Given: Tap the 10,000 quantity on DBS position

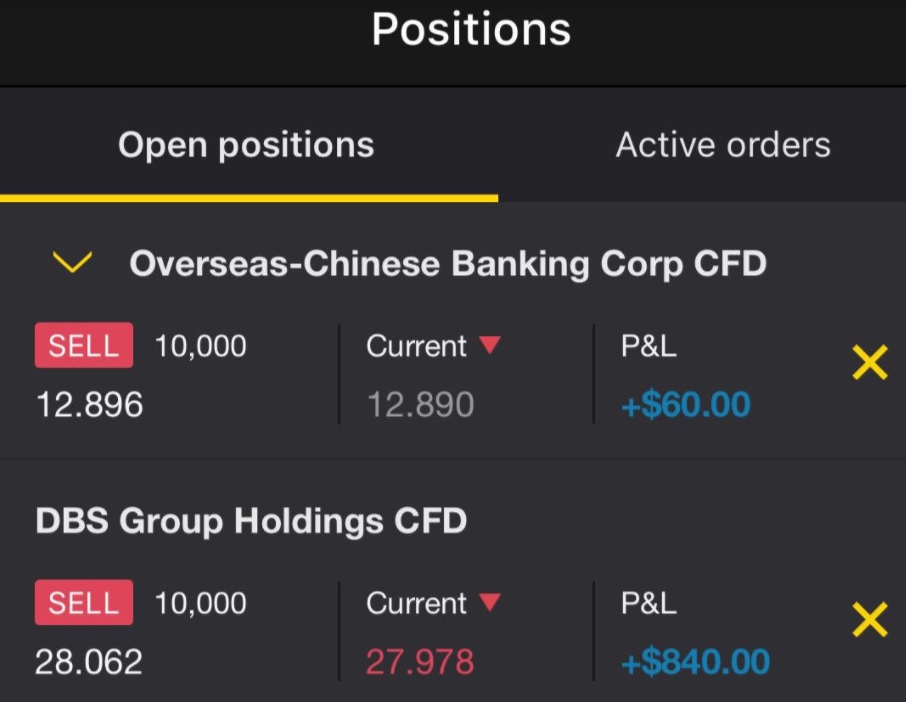Looking at the screenshot, I should [x=200, y=603].
